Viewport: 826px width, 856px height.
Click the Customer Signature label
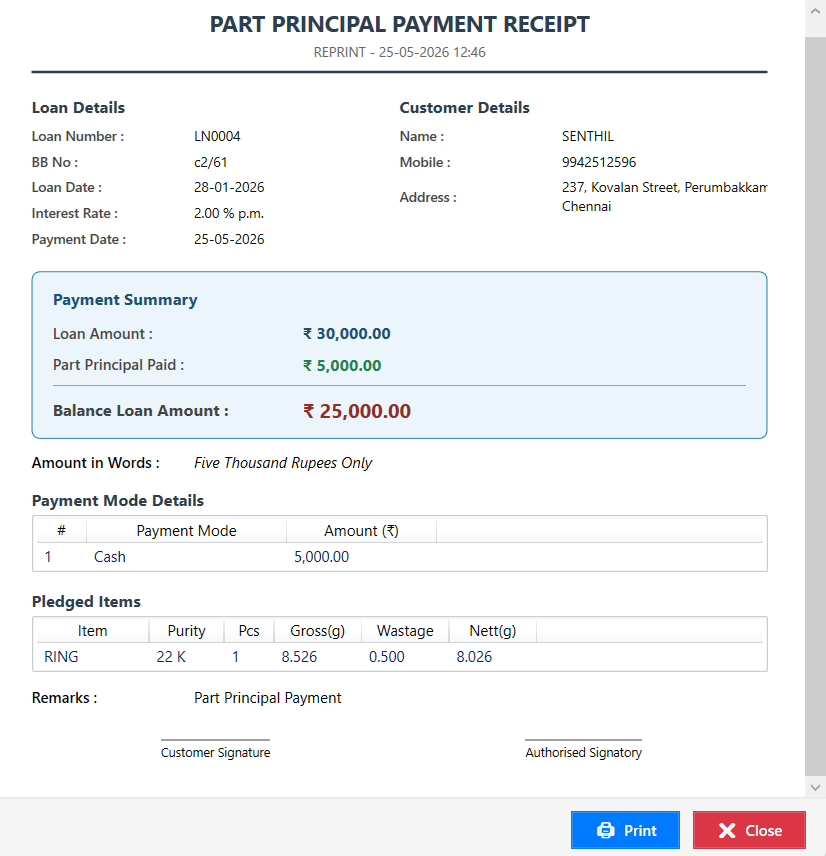tap(215, 752)
